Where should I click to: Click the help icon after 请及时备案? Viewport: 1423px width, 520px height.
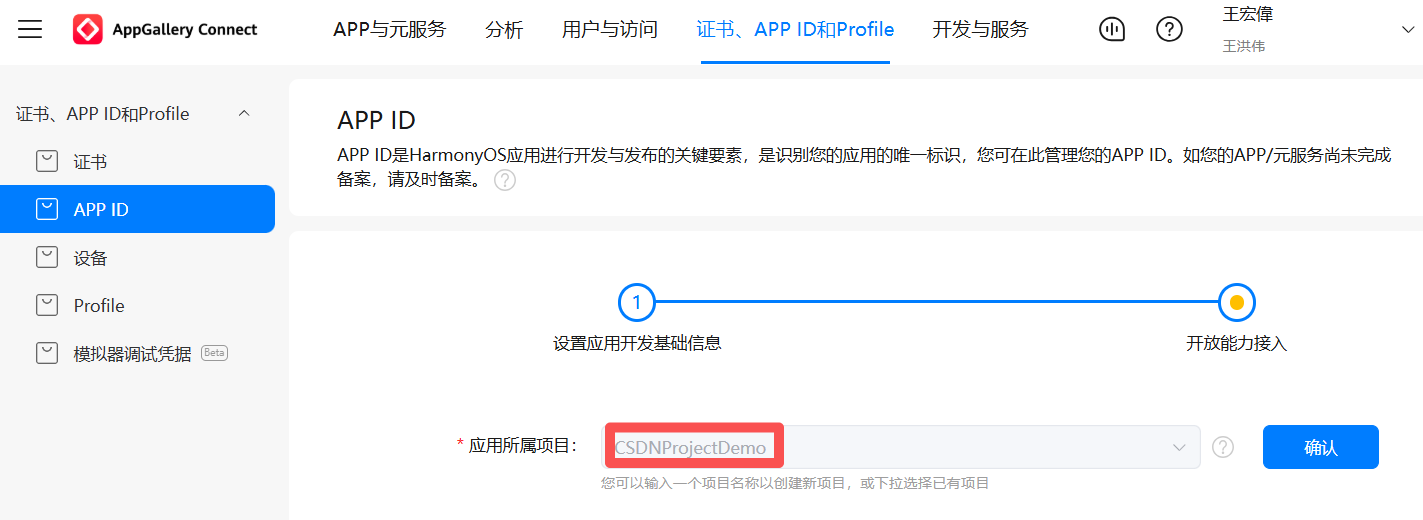tap(505, 181)
